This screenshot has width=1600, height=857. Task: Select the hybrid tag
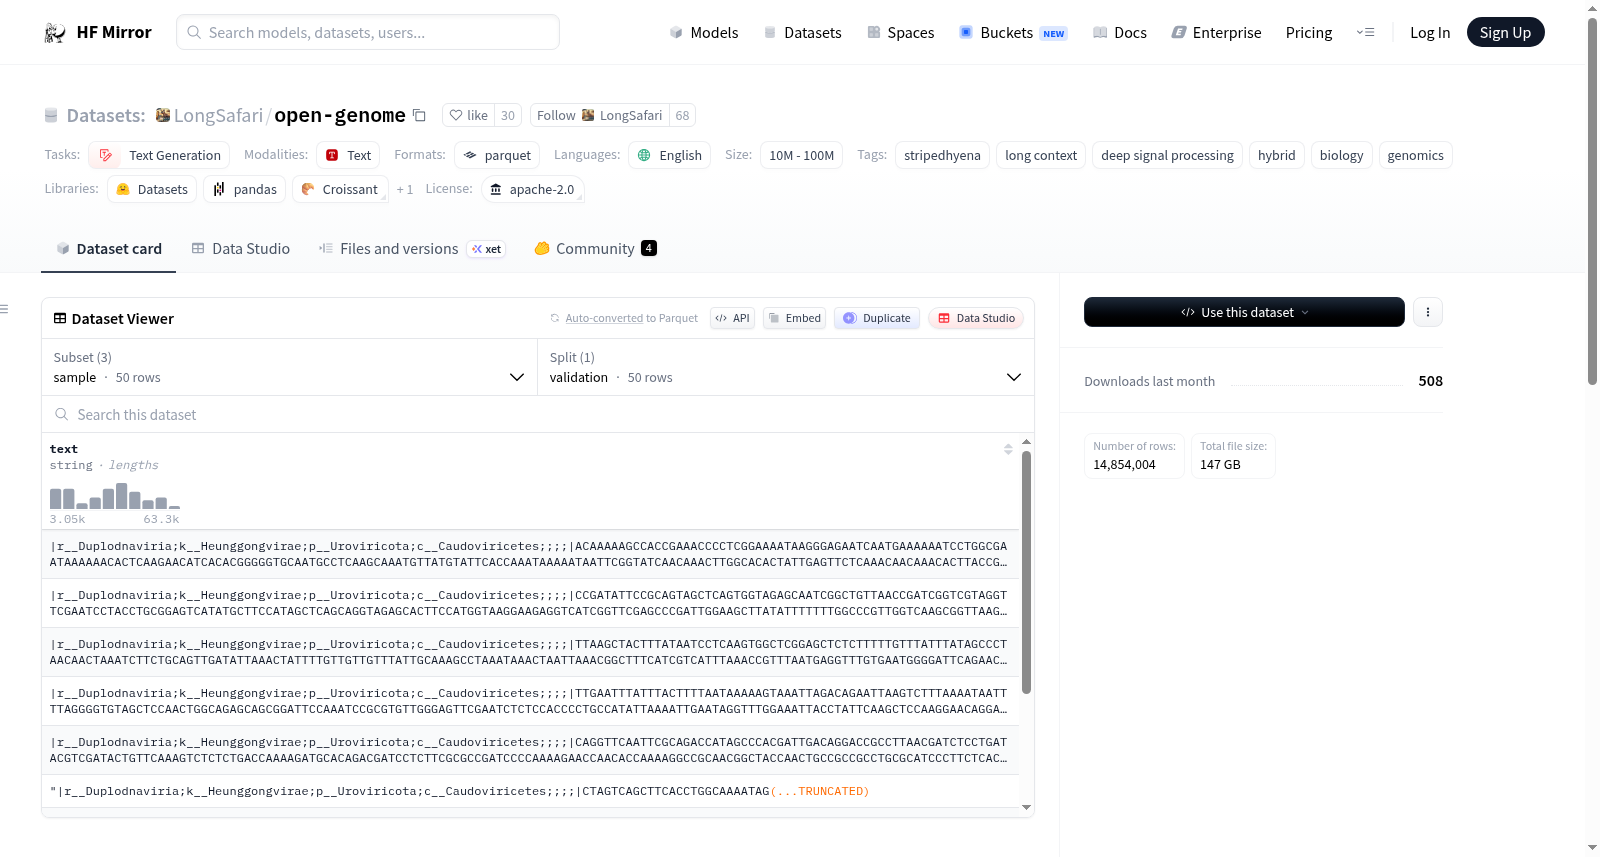coord(1276,155)
